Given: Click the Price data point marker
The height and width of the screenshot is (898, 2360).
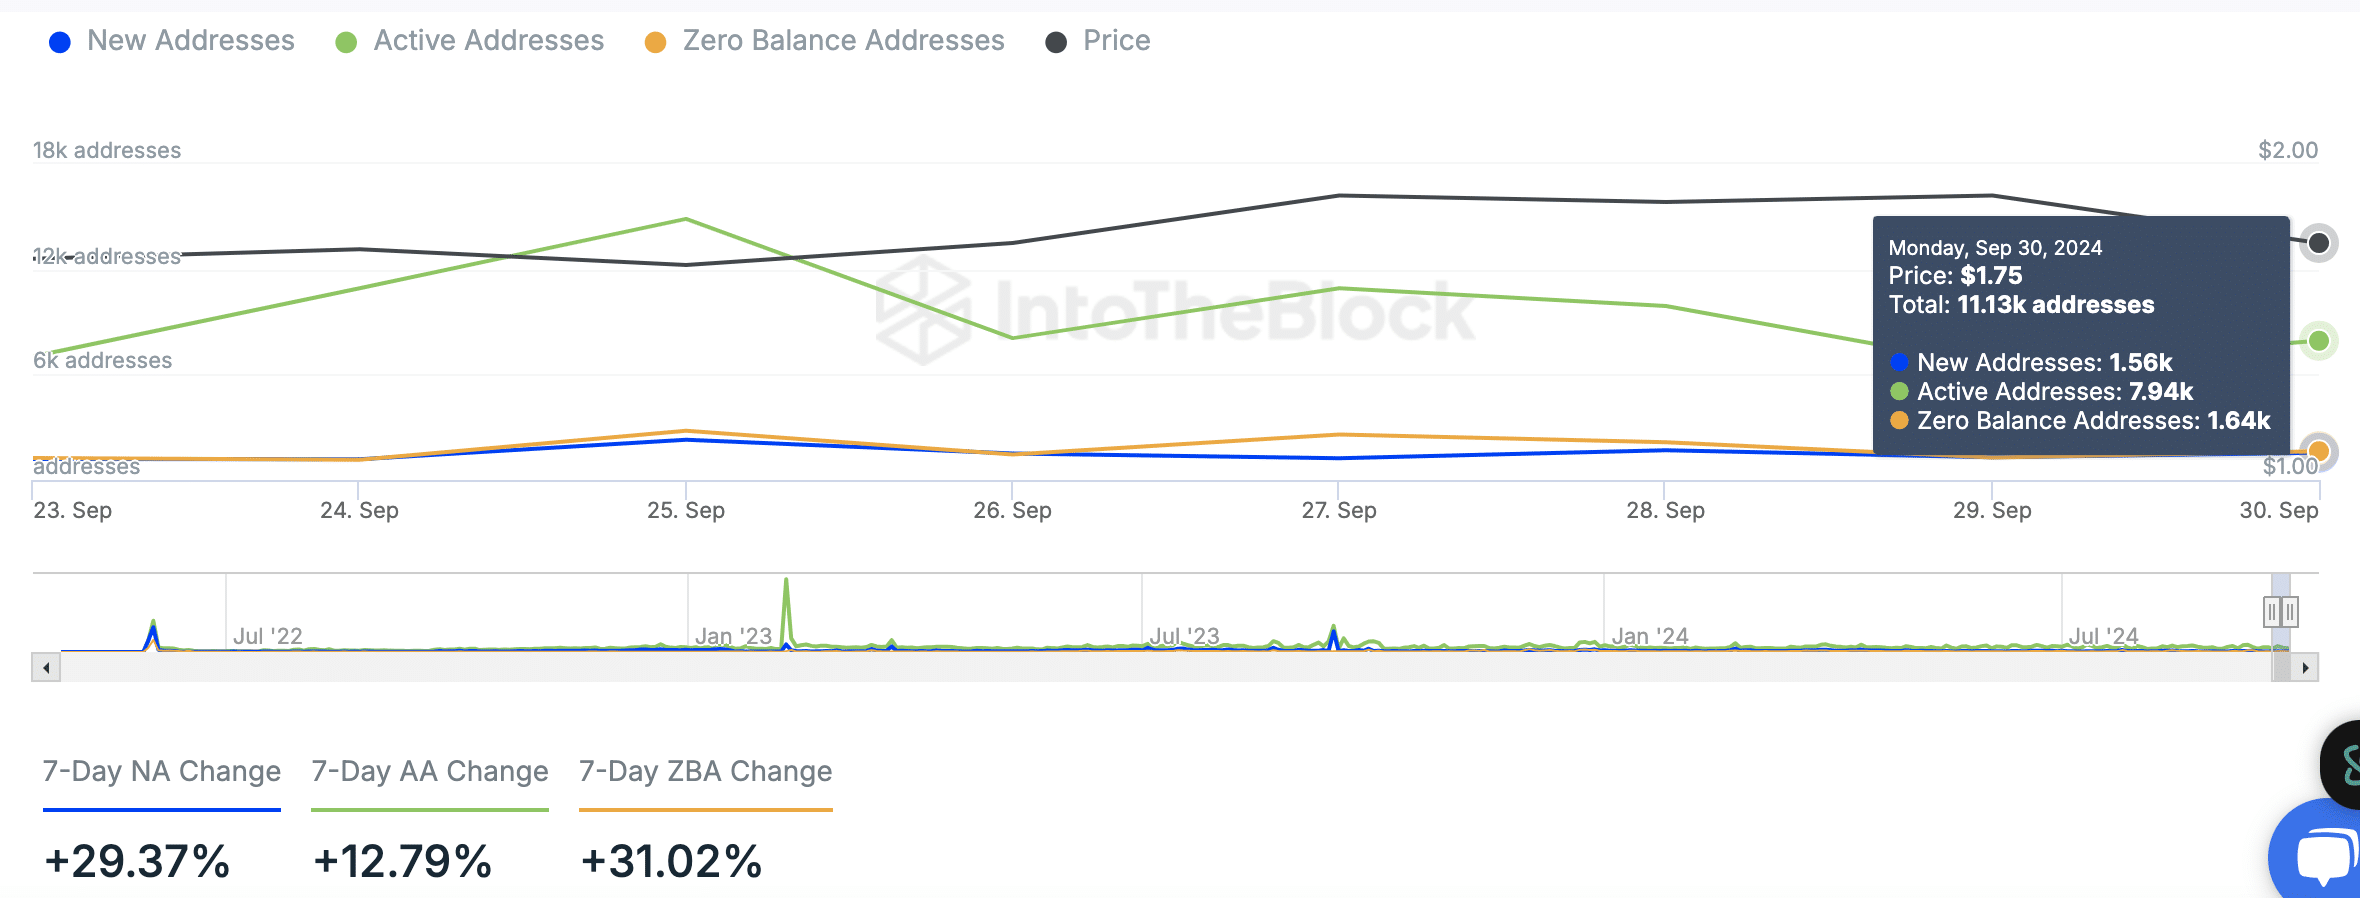Looking at the screenshot, I should click(x=2318, y=243).
